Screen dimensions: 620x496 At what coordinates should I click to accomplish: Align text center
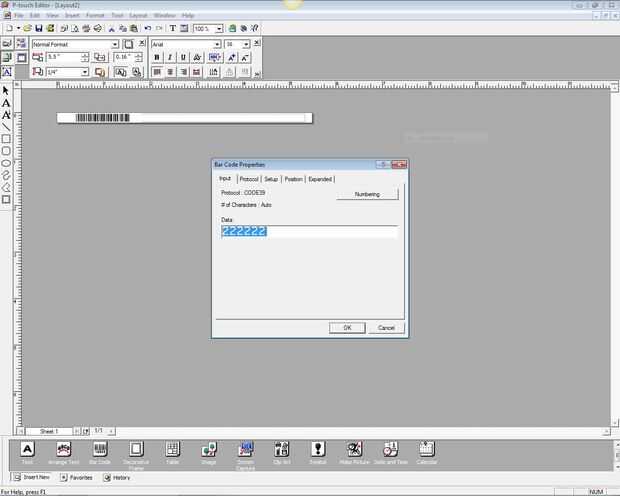tap(170, 72)
